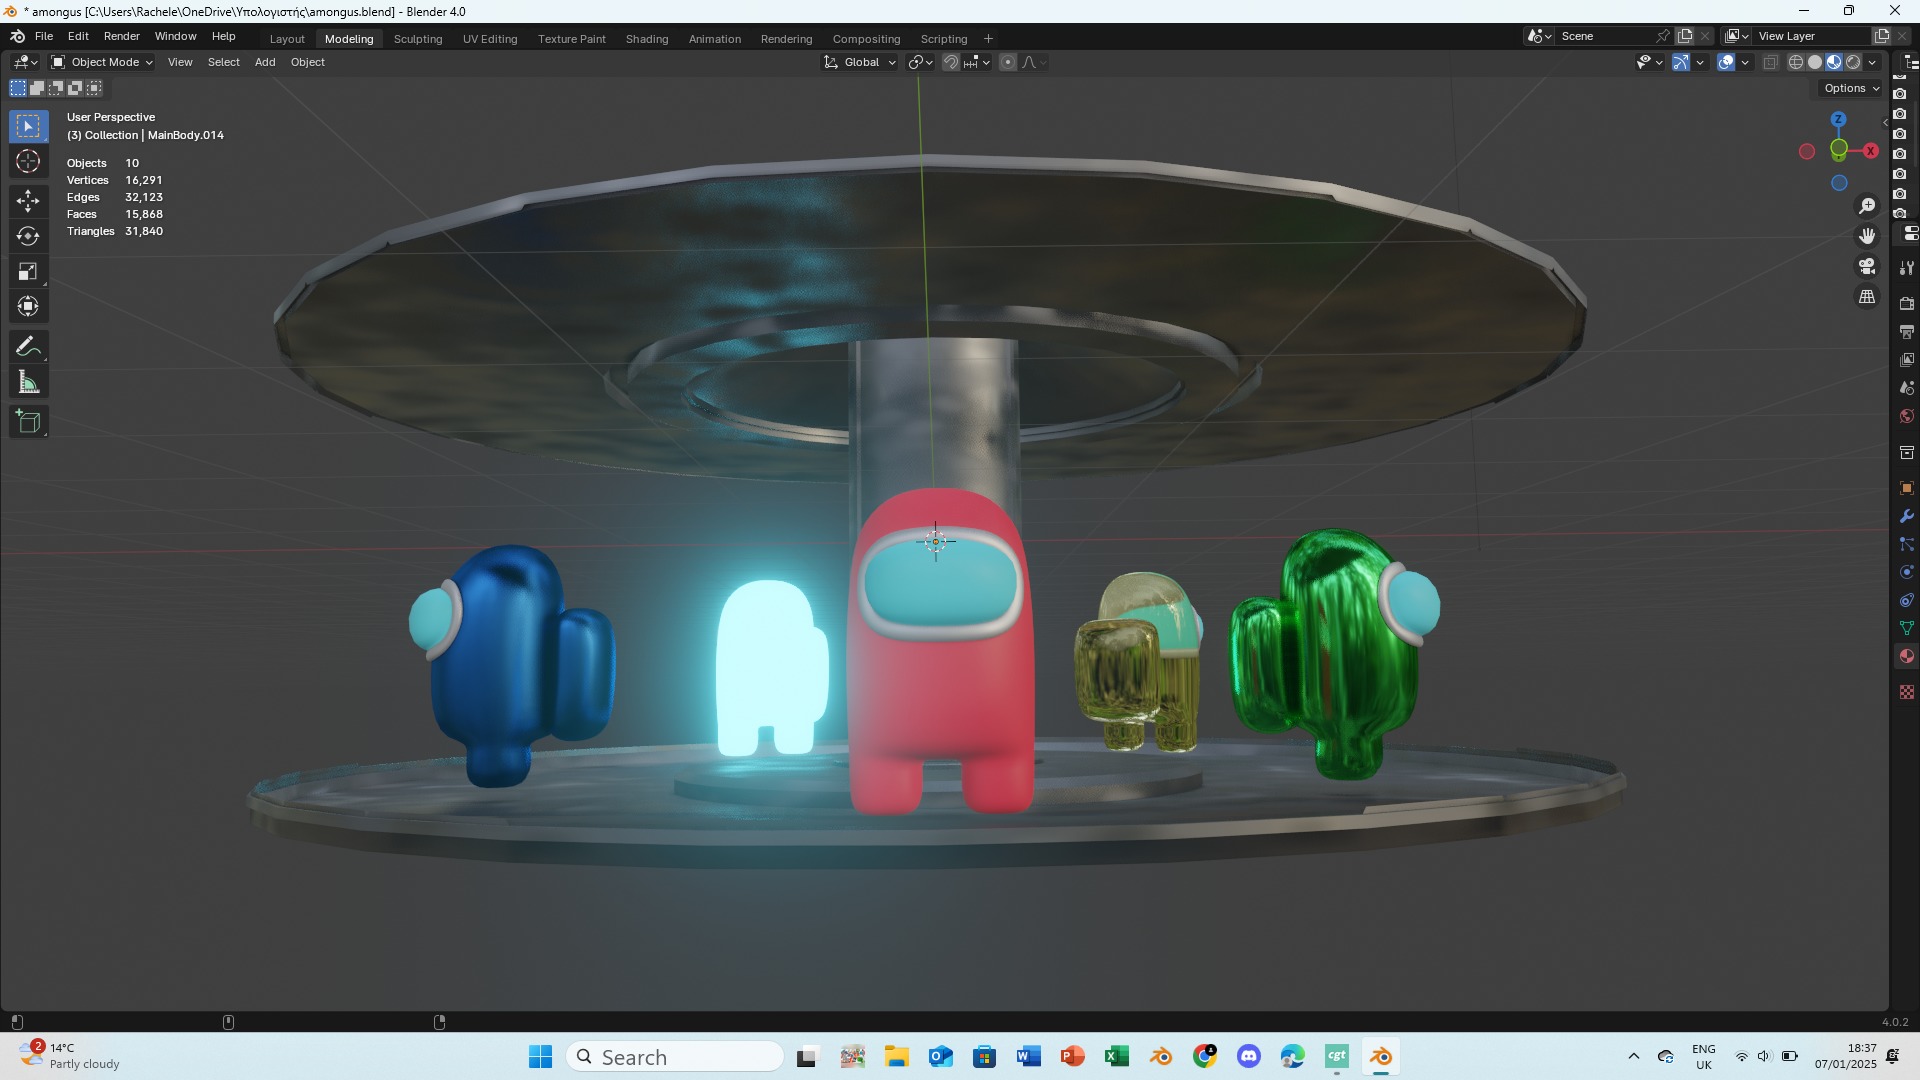This screenshot has height=1080, width=1920.
Task: Toggle proportional editing button
Action: point(1008,62)
